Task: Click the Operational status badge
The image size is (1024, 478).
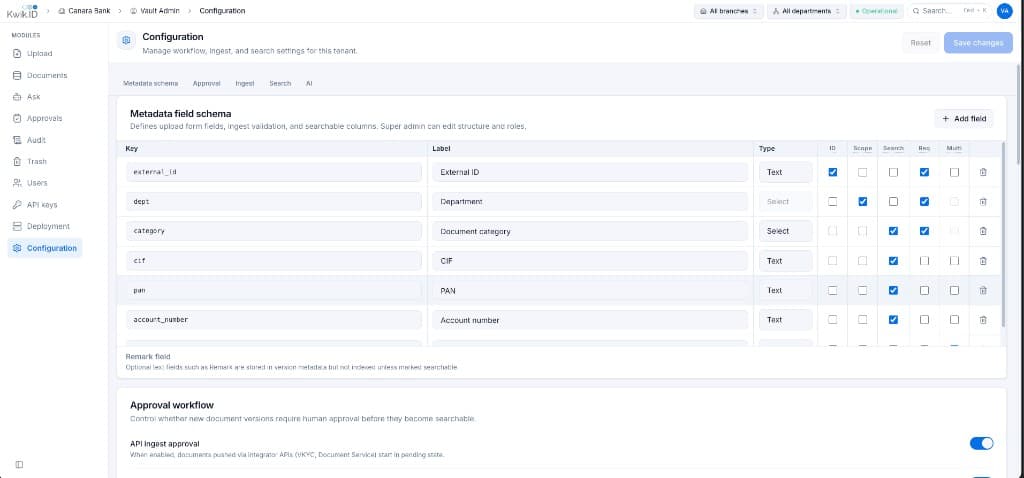Action: click(x=877, y=11)
